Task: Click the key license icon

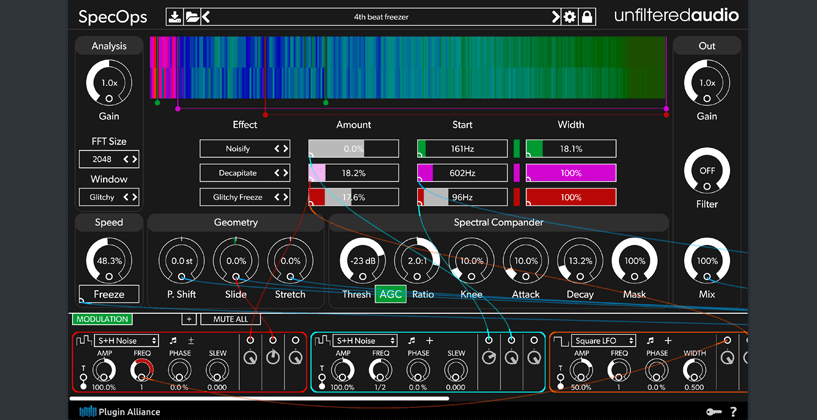Action: [712, 411]
